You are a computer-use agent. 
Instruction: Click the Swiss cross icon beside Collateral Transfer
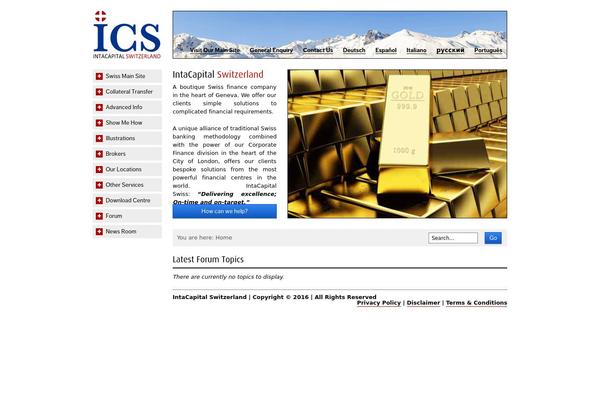[x=99, y=92]
